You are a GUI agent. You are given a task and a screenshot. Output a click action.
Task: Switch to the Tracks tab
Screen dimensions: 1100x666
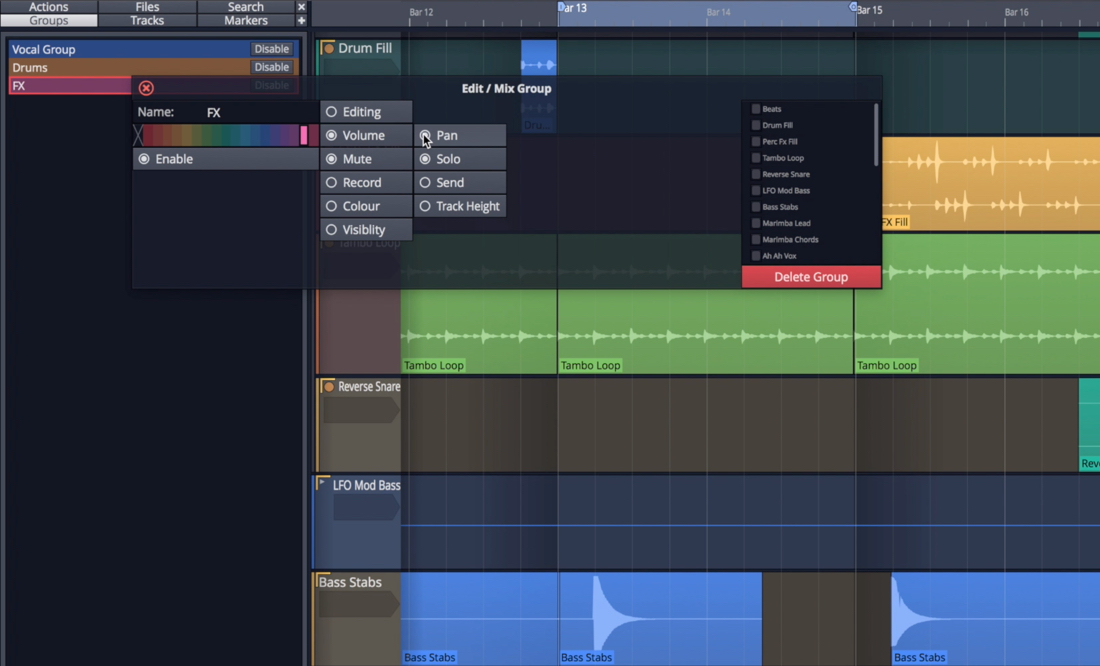coord(147,20)
